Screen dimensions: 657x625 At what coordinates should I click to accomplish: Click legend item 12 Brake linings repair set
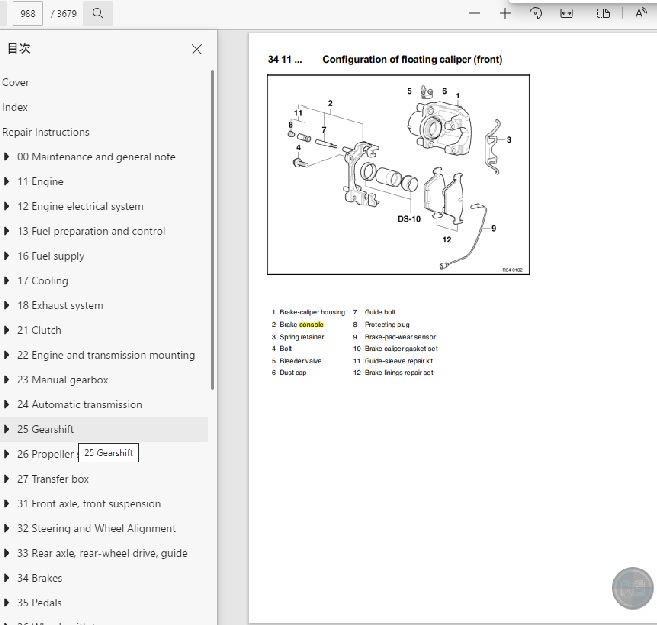tap(393, 373)
